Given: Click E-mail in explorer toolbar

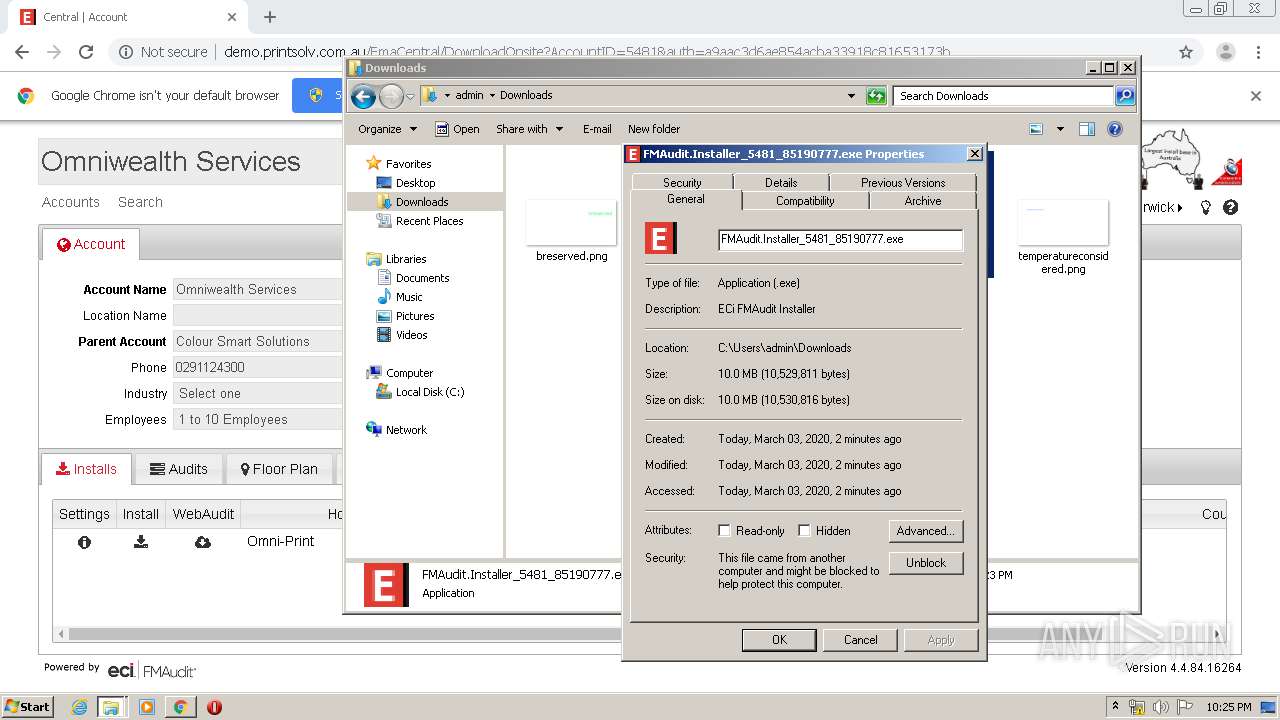Looking at the screenshot, I should click(x=597, y=129).
